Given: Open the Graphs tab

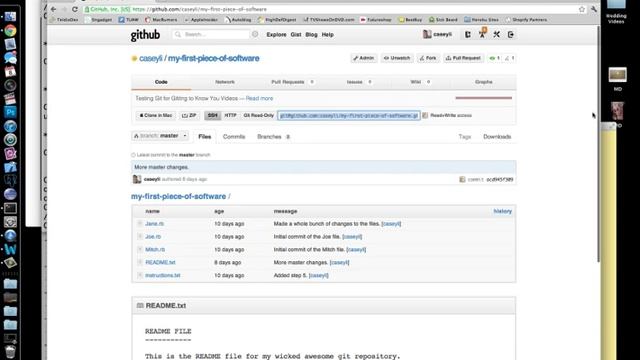Looking at the screenshot, I should click(x=484, y=82).
